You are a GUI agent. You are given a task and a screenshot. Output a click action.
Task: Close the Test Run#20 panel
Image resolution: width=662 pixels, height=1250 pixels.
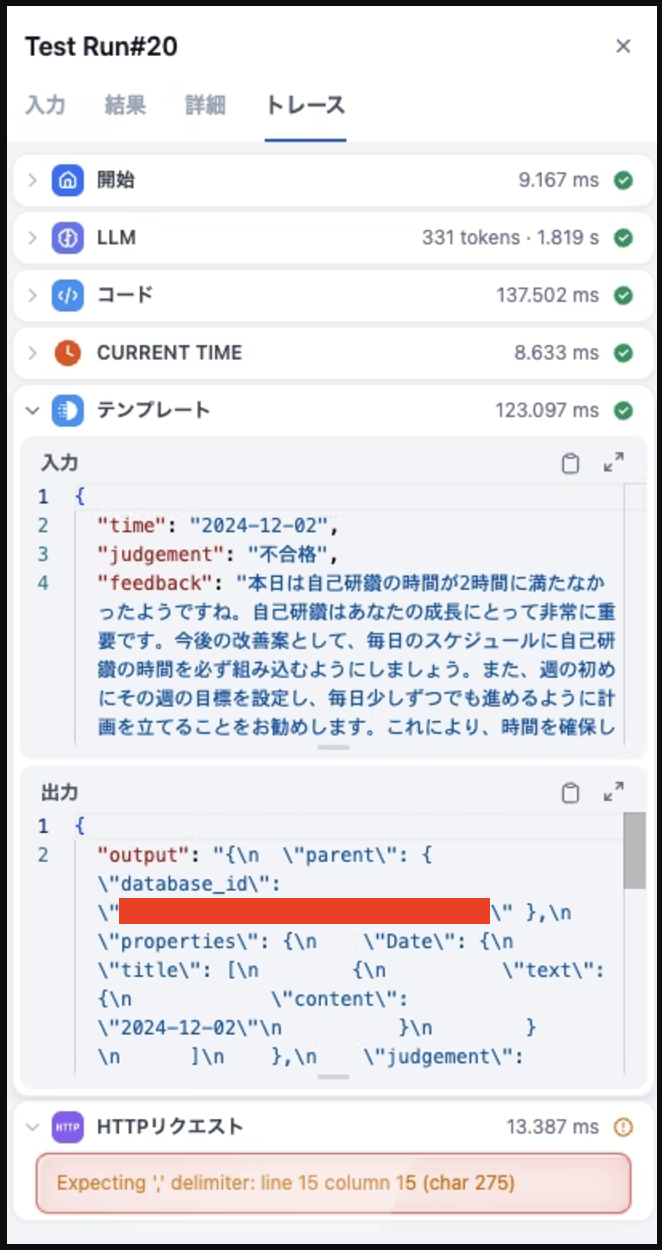[x=623, y=46]
